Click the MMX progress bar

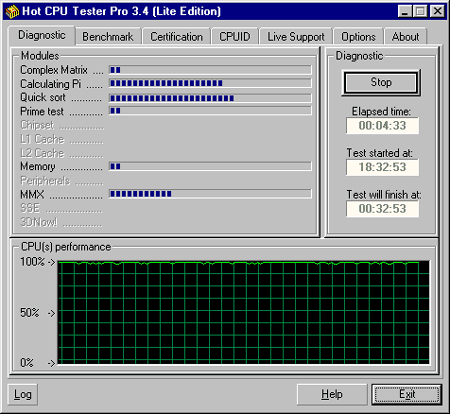[x=210, y=194]
